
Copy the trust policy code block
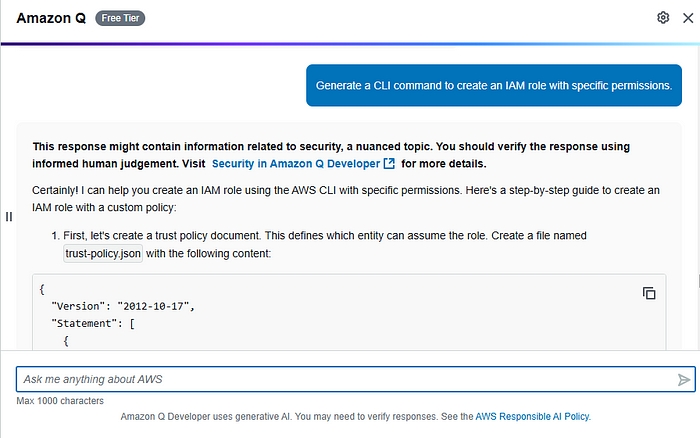tap(649, 293)
